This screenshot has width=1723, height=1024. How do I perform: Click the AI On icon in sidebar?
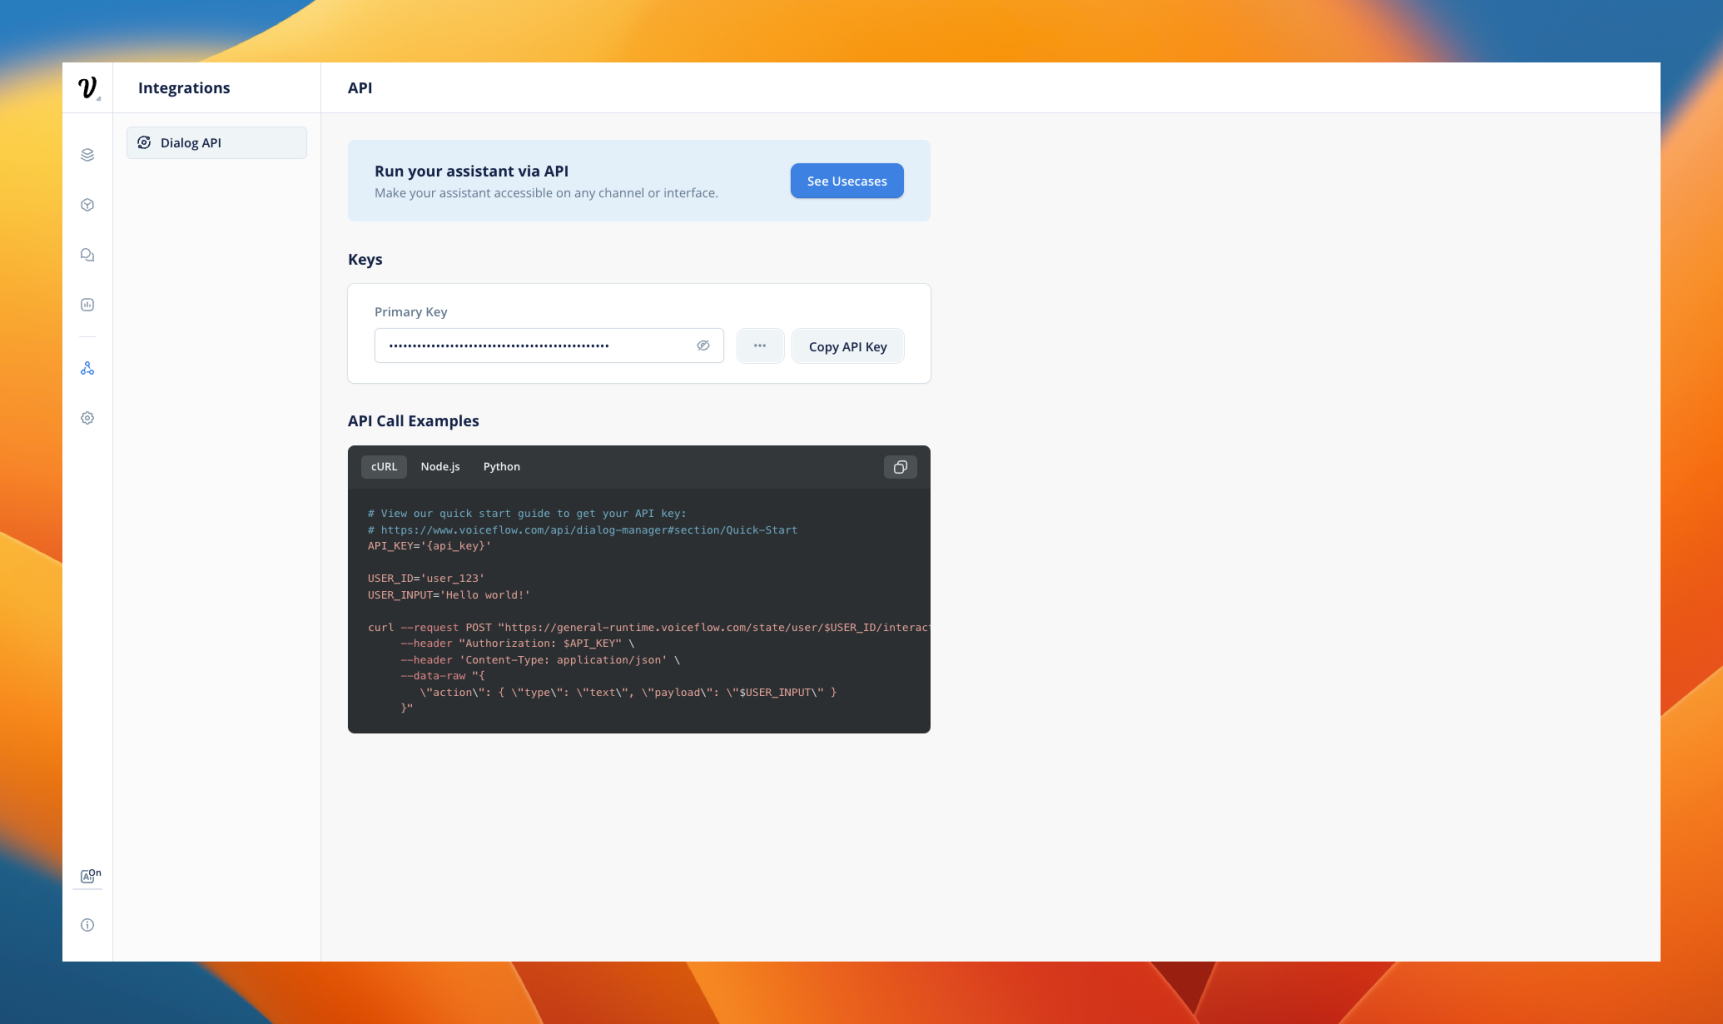tap(90, 876)
